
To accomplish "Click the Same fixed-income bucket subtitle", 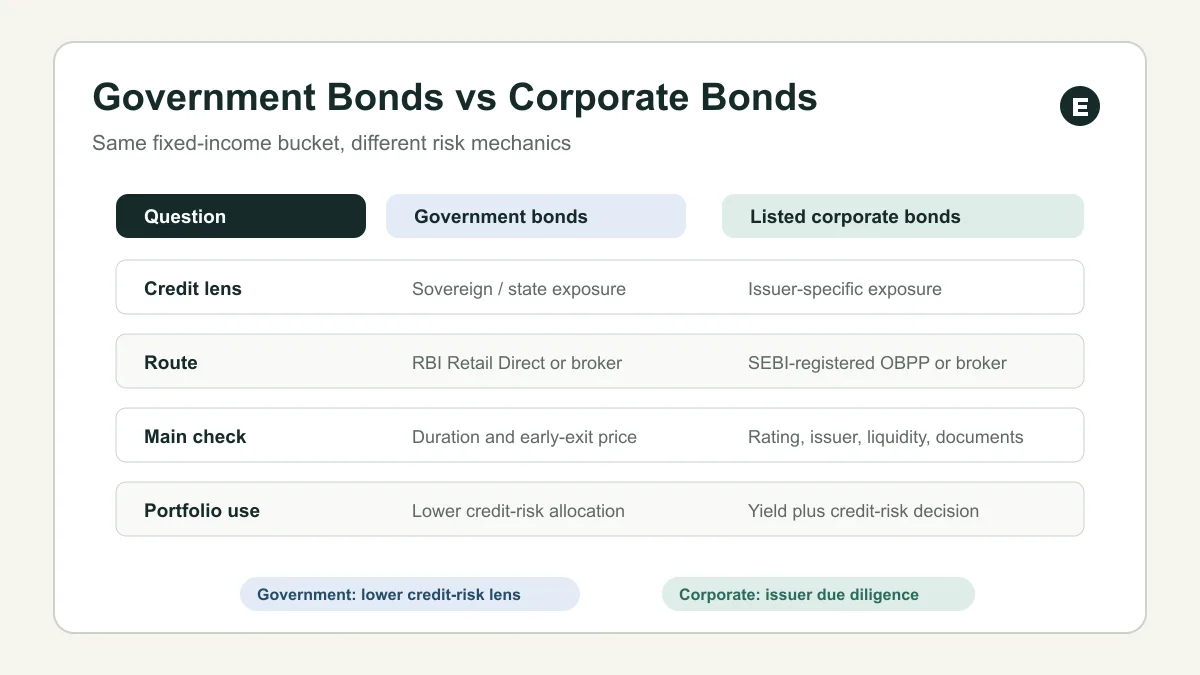I will point(331,143).
